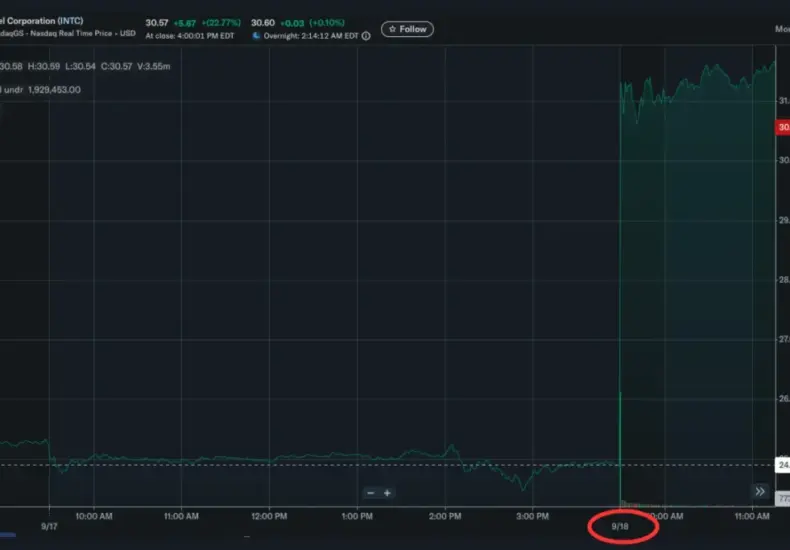The height and width of the screenshot is (550, 790).
Task: Select the circled 9/18 date marker
Action: [620, 526]
